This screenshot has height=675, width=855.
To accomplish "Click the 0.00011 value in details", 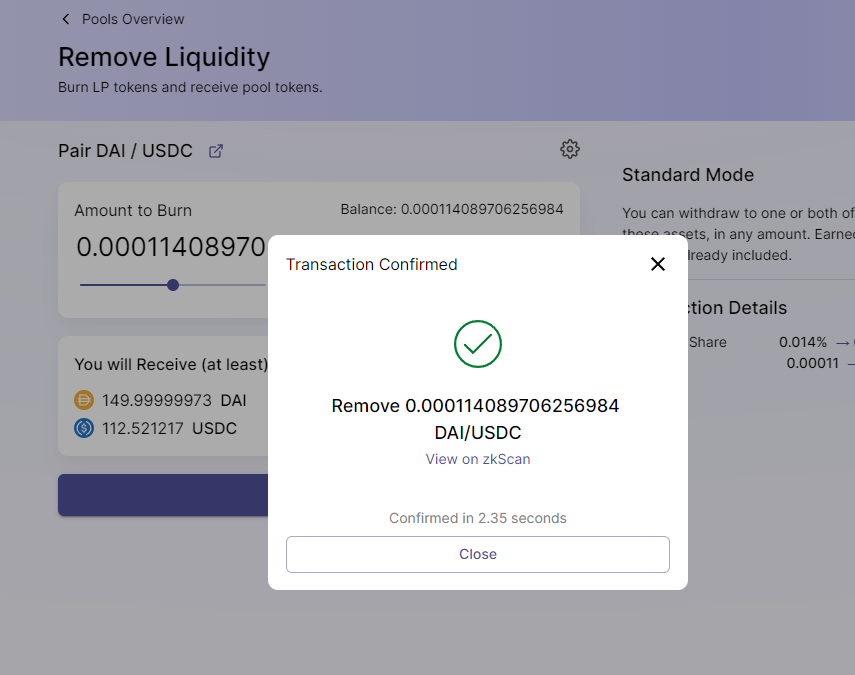I will 812,363.
